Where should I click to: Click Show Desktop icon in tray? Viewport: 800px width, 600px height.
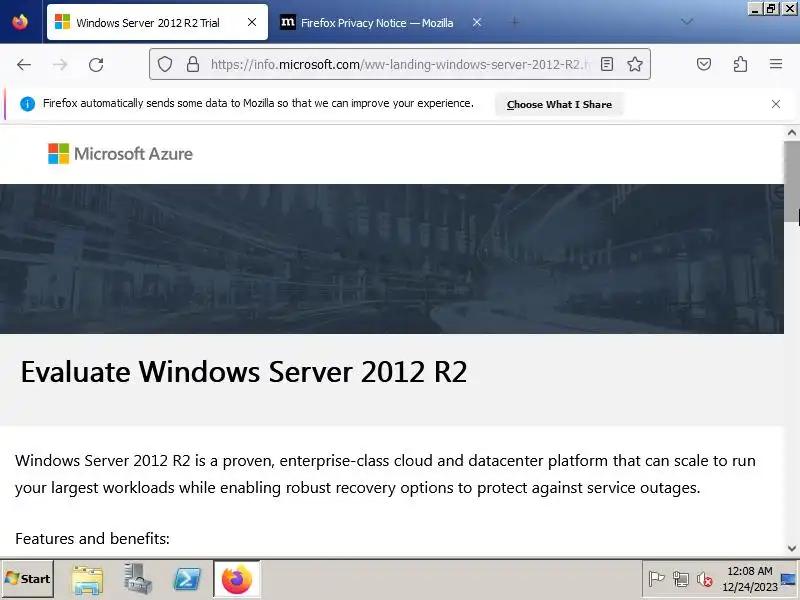788,579
